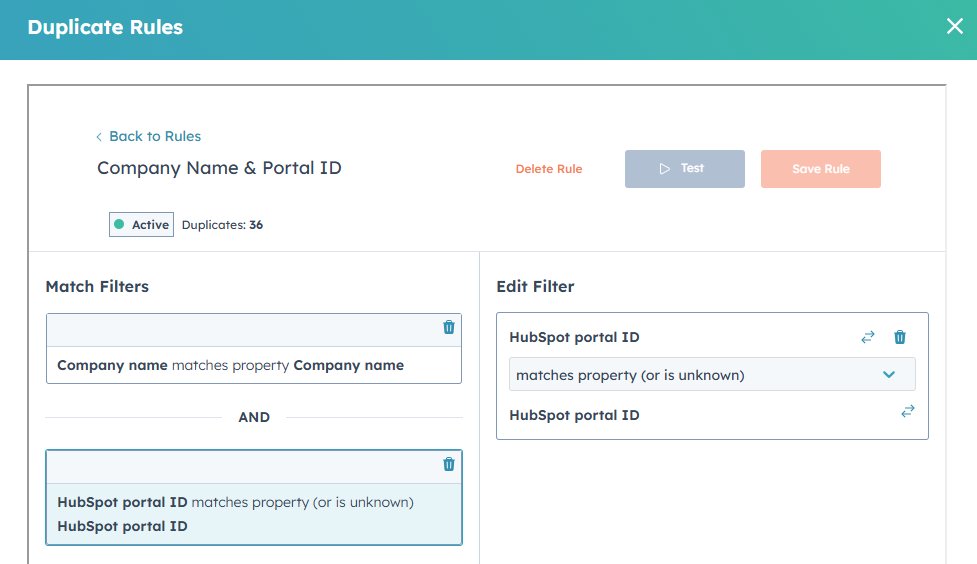977x564 pixels.
Task: Run the rule with Test button
Action: point(684,169)
